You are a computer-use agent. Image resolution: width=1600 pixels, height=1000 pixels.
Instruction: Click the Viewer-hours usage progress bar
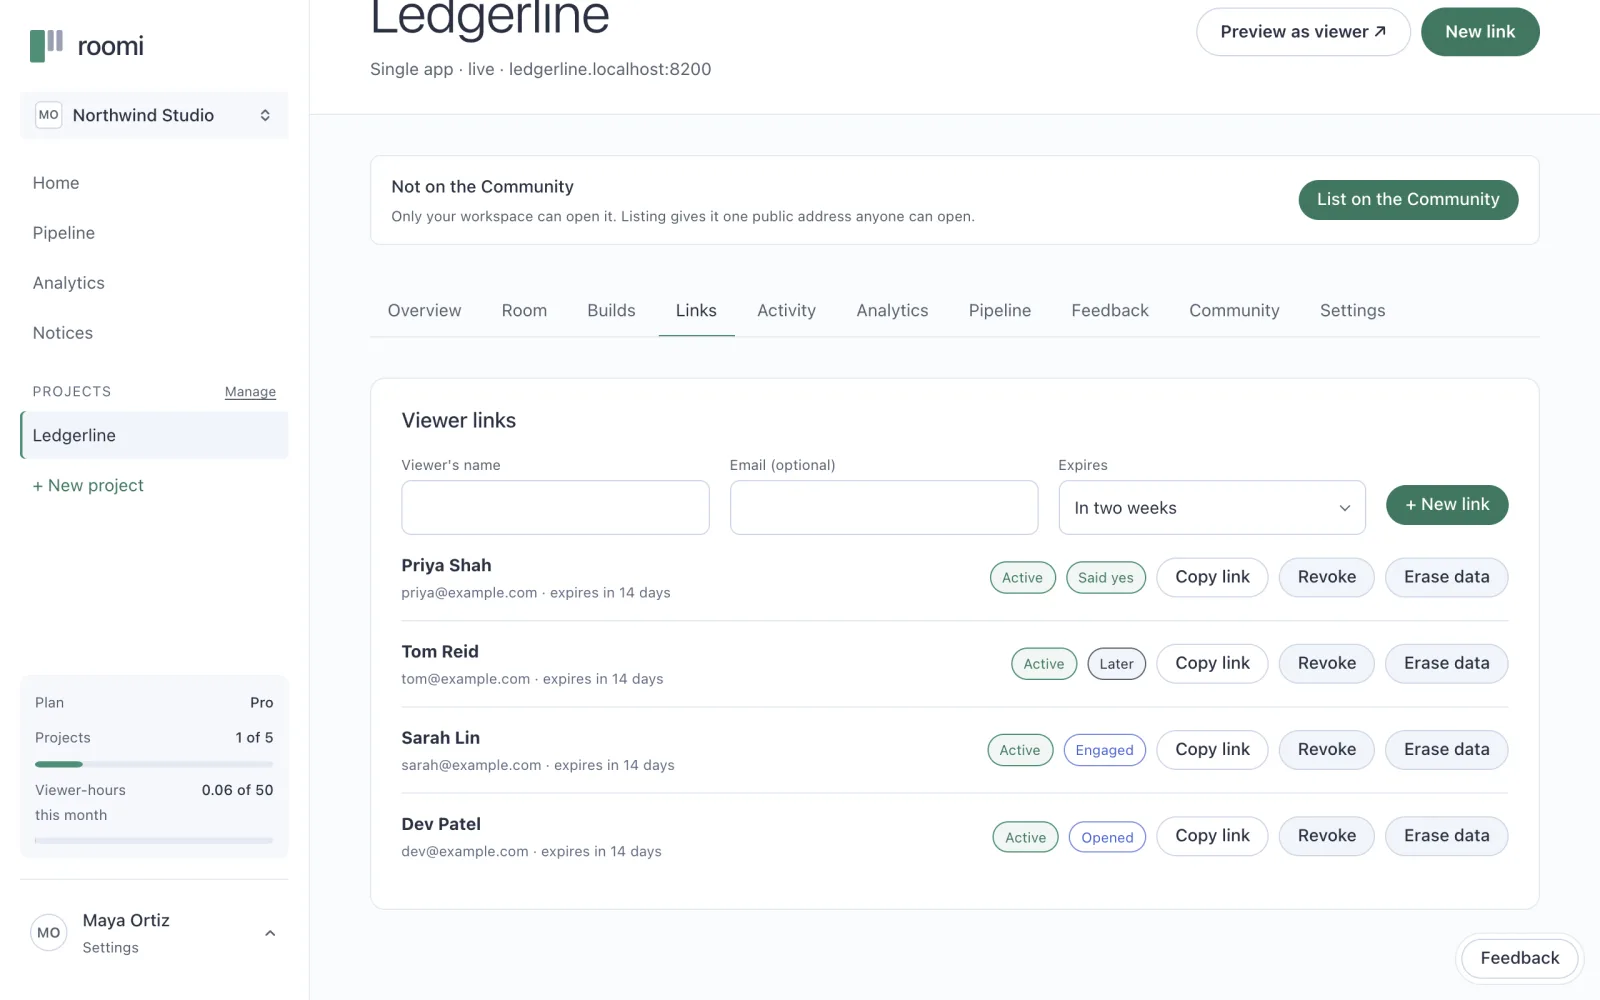(154, 840)
